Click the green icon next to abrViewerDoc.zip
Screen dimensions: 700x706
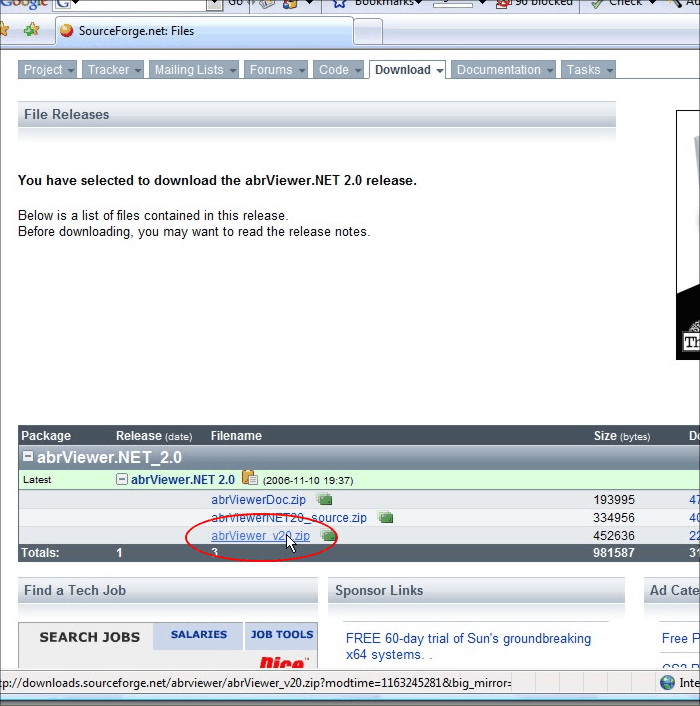point(324,499)
